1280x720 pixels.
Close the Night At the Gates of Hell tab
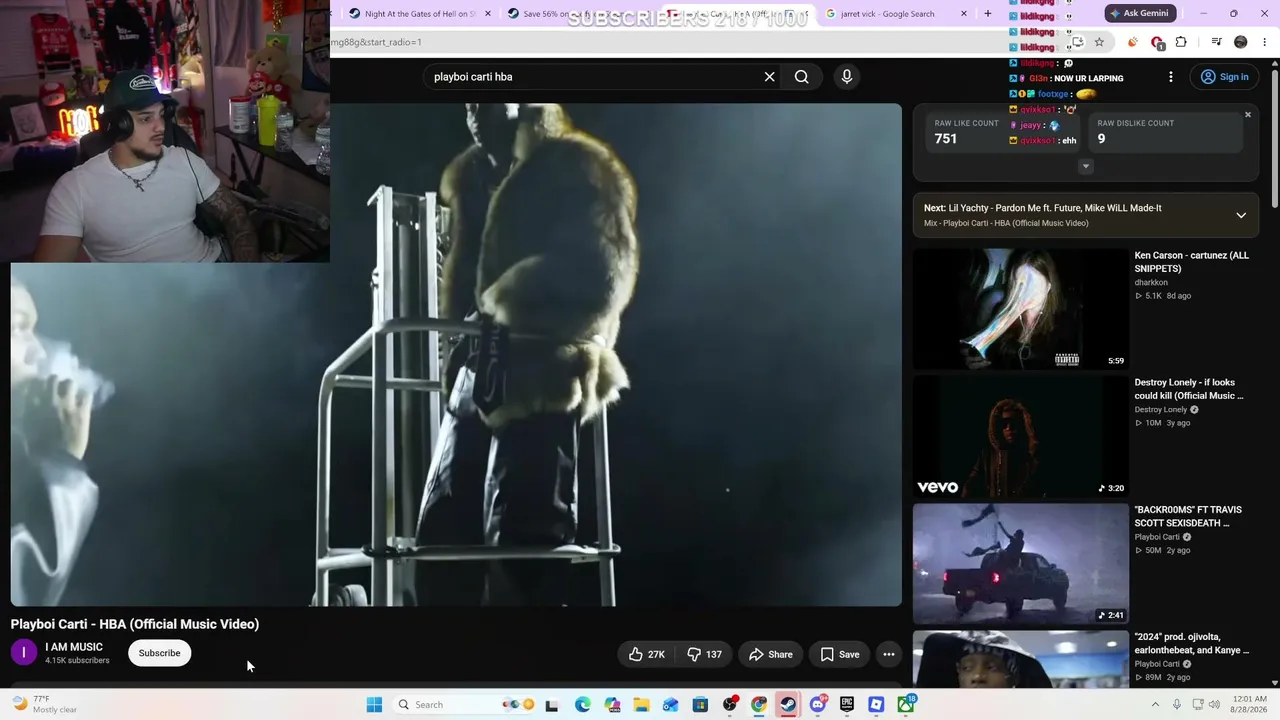[488, 14]
